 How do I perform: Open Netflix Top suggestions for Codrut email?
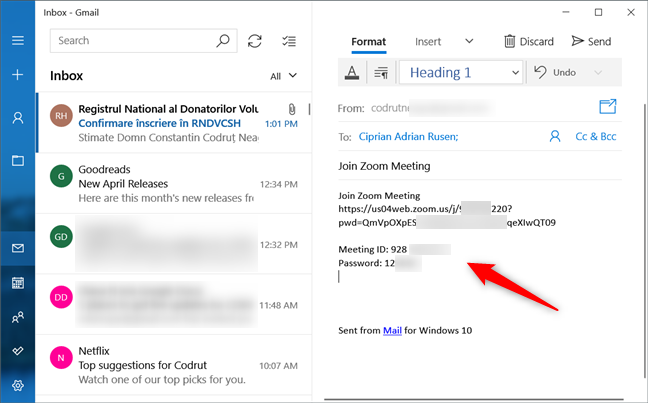point(174,365)
